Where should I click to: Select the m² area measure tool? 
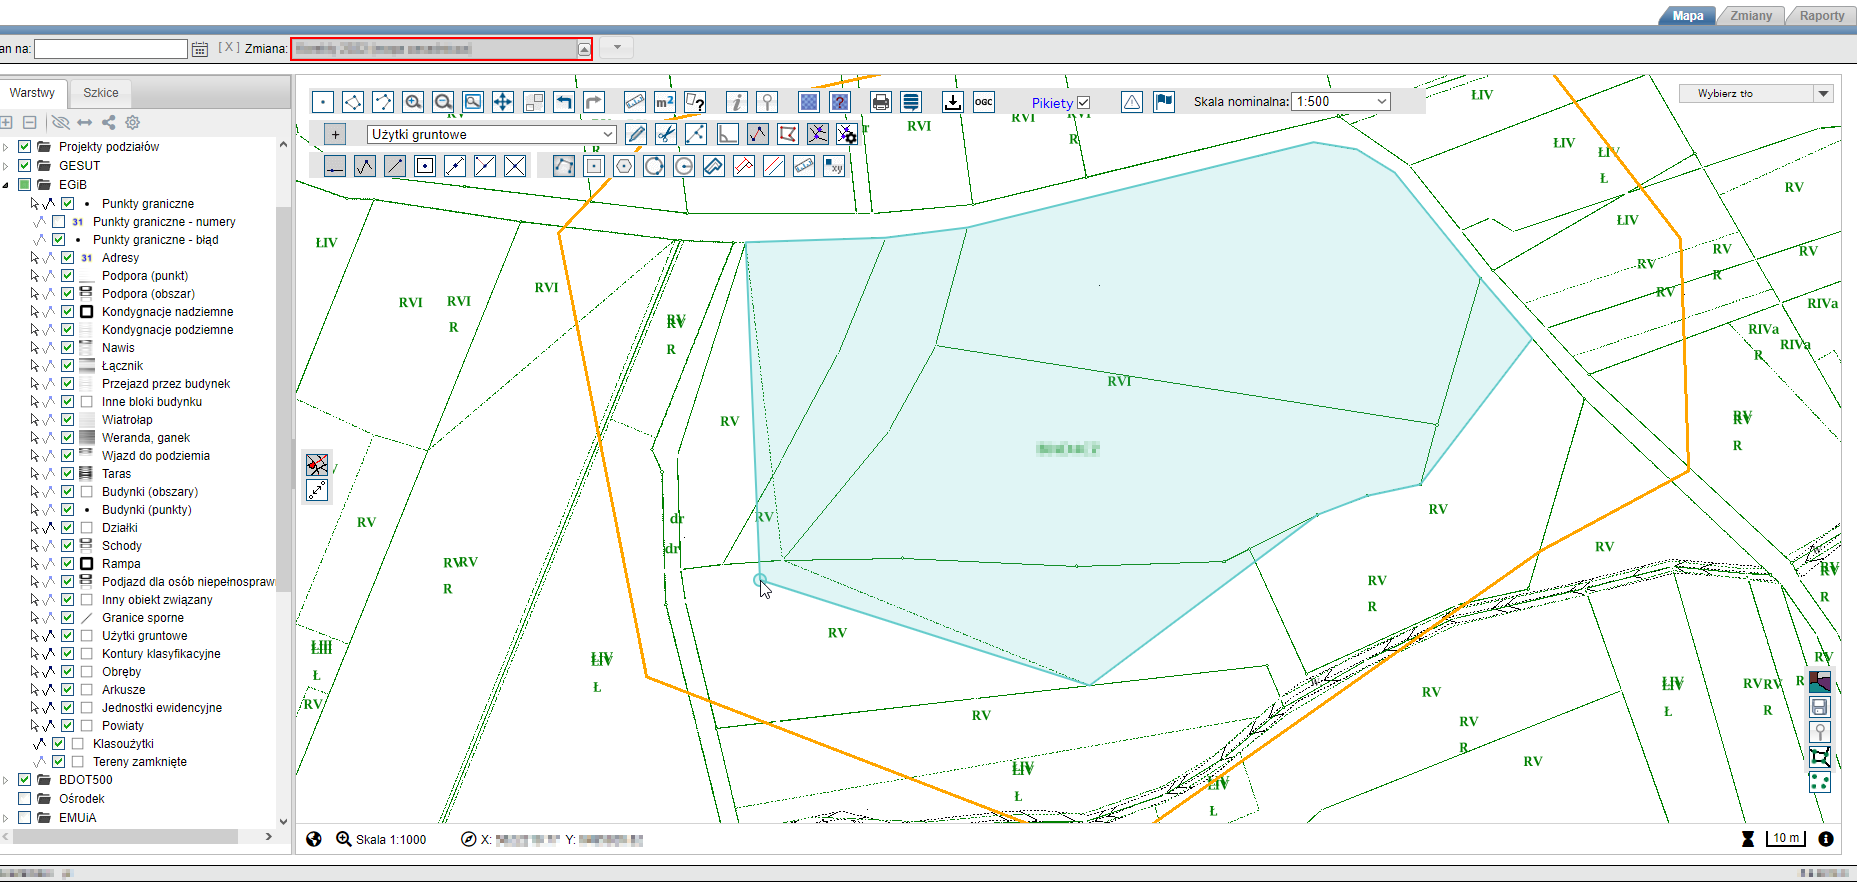[x=664, y=102]
